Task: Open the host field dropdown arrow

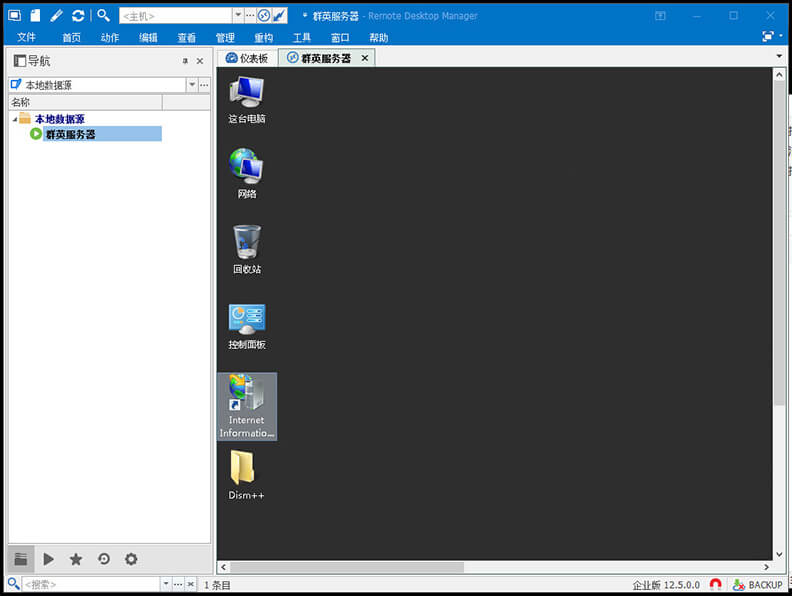Action: tap(238, 16)
